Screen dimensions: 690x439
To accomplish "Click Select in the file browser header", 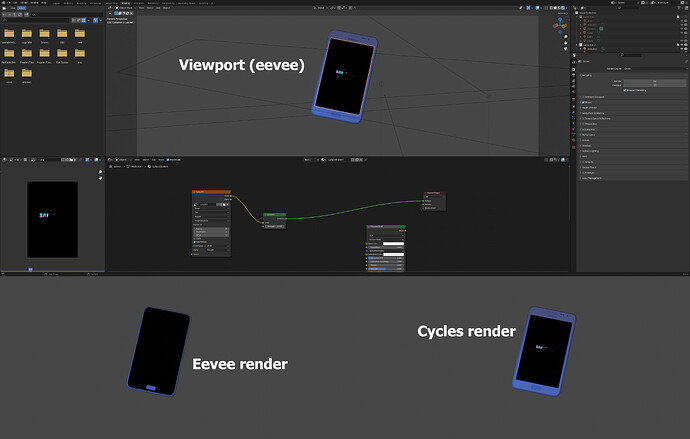I will click(x=22, y=8).
